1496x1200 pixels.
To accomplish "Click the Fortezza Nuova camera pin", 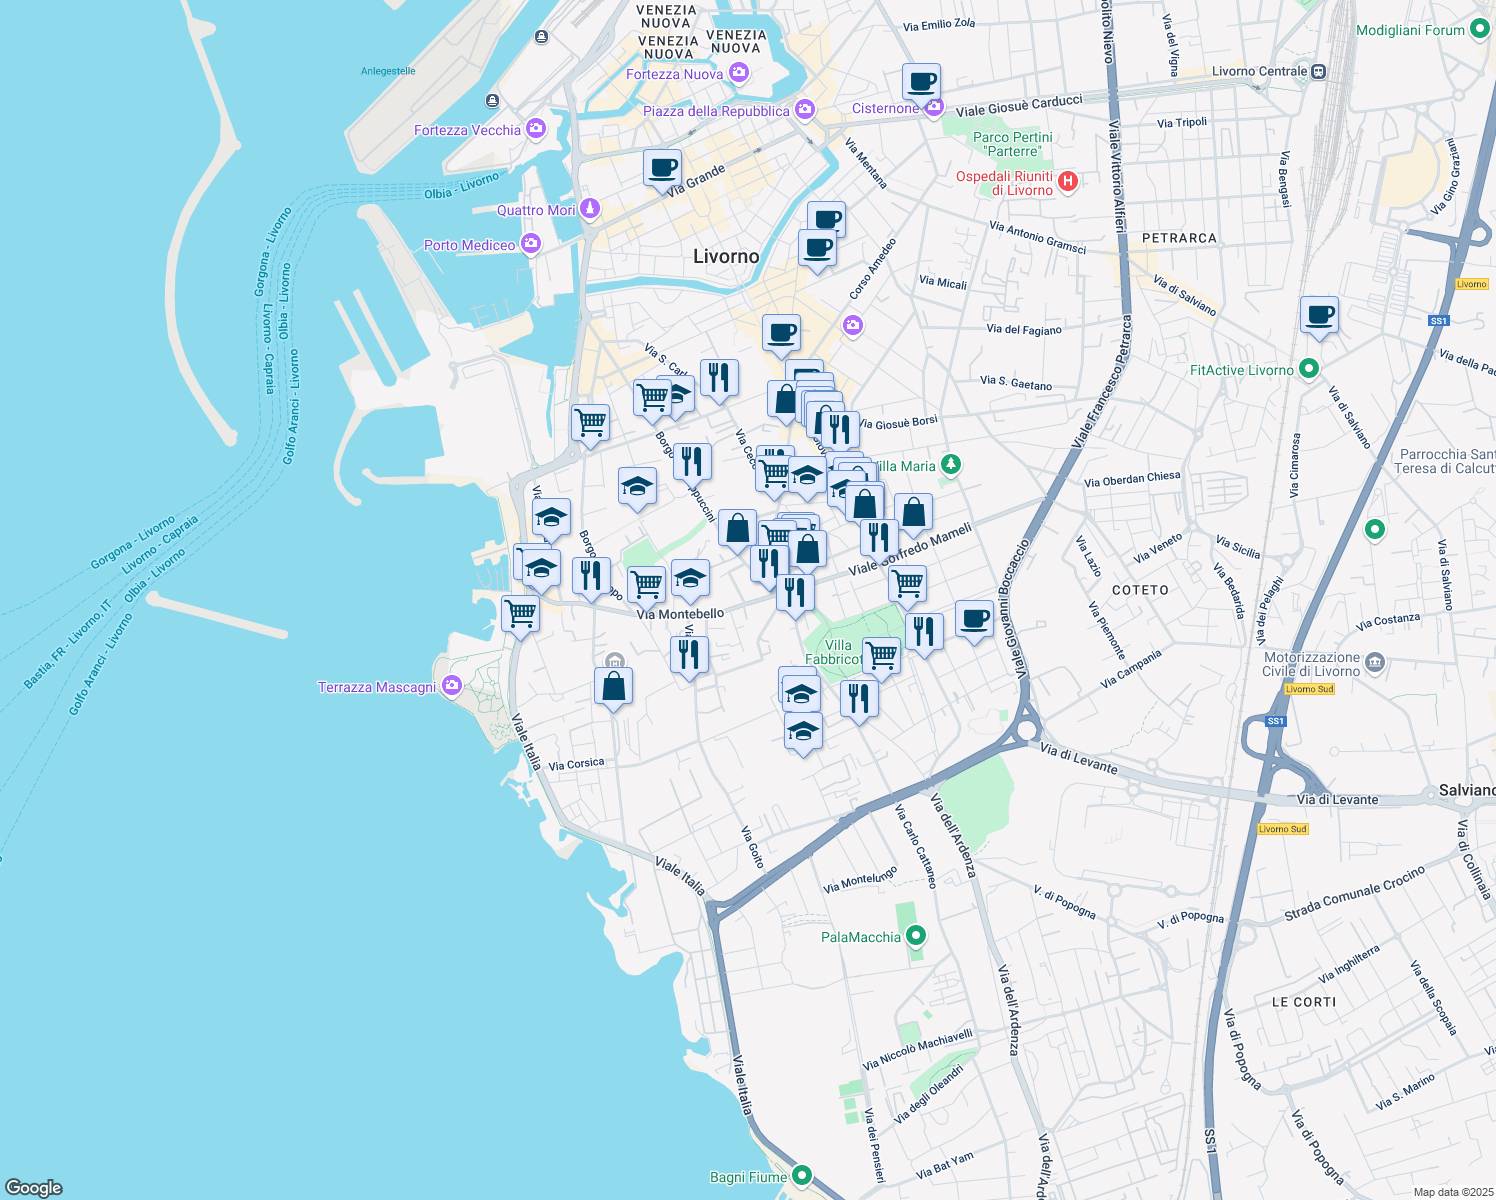I will coord(739,73).
